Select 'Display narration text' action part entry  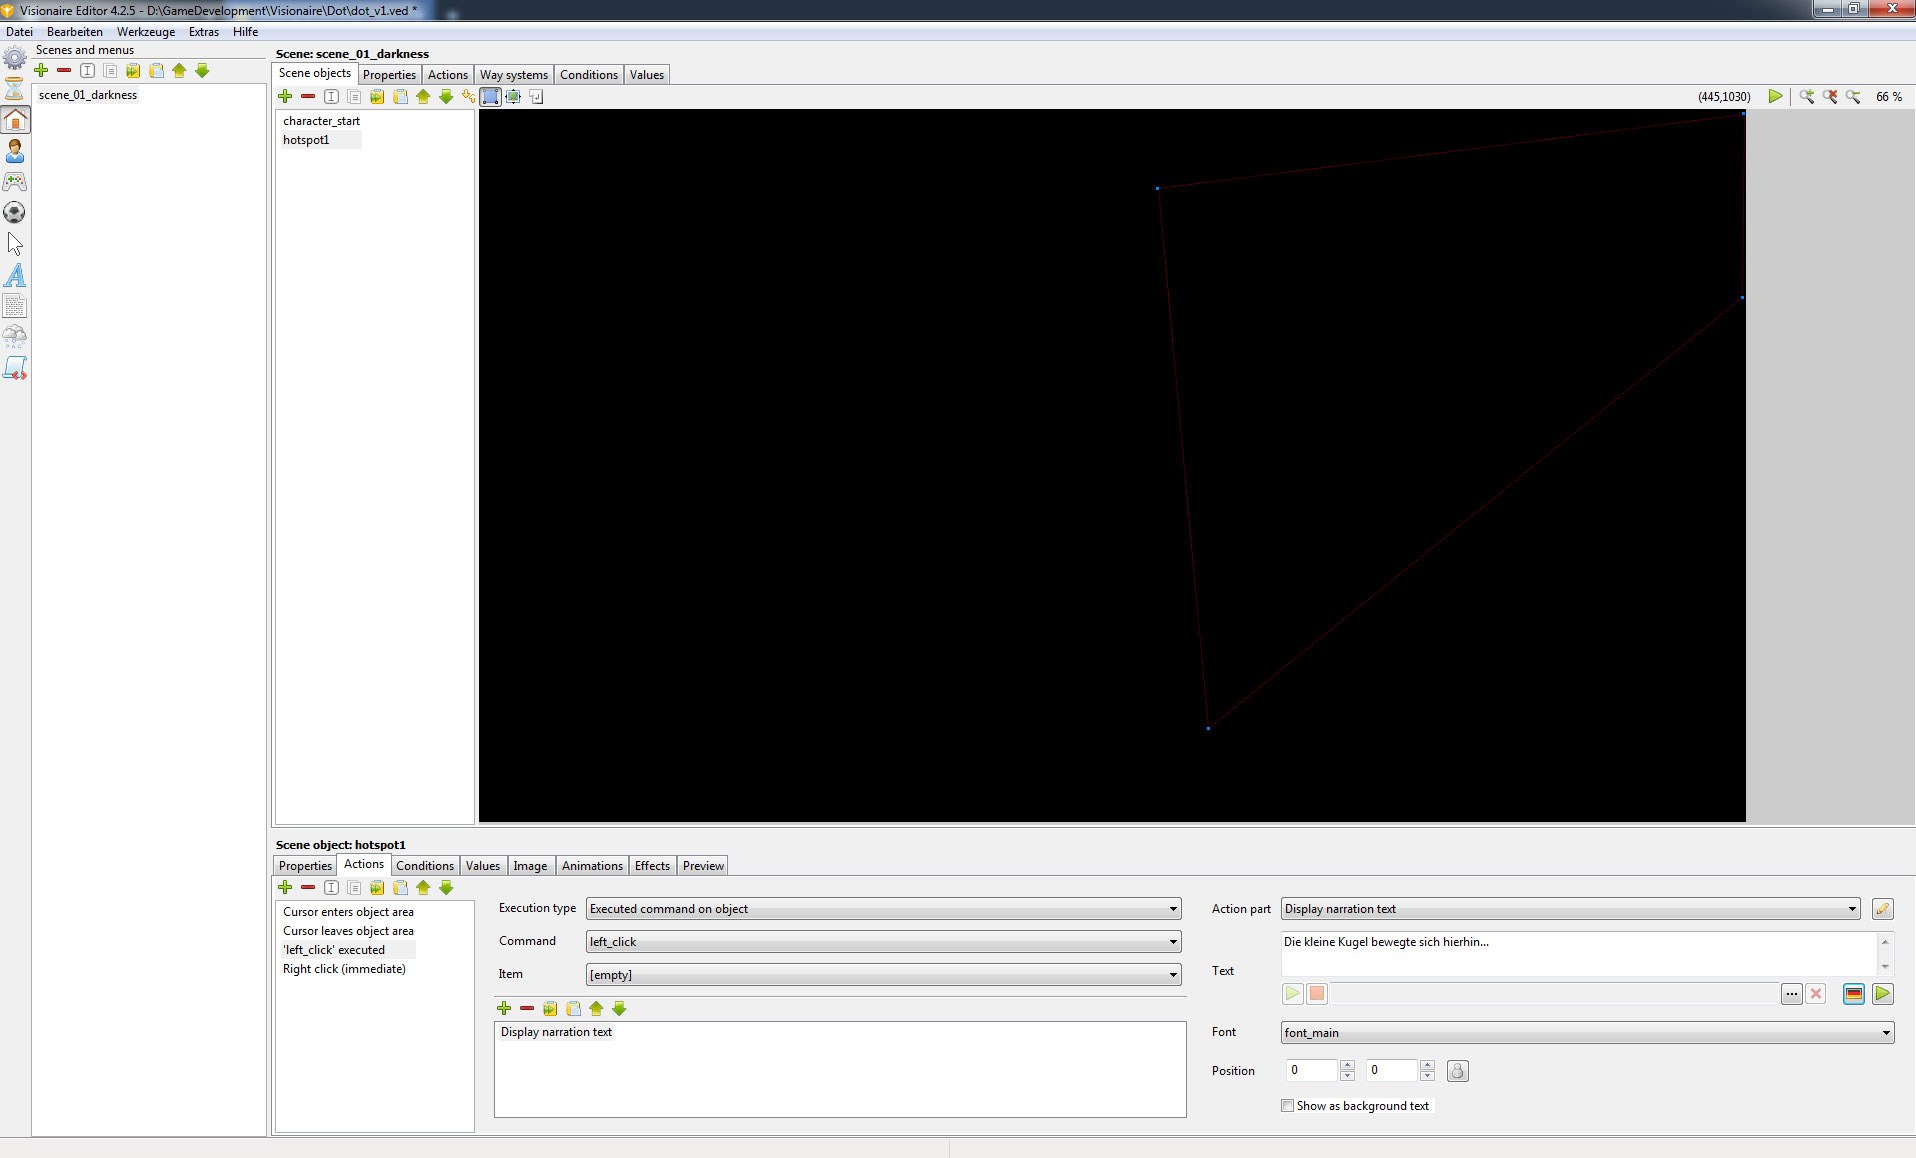556,1032
